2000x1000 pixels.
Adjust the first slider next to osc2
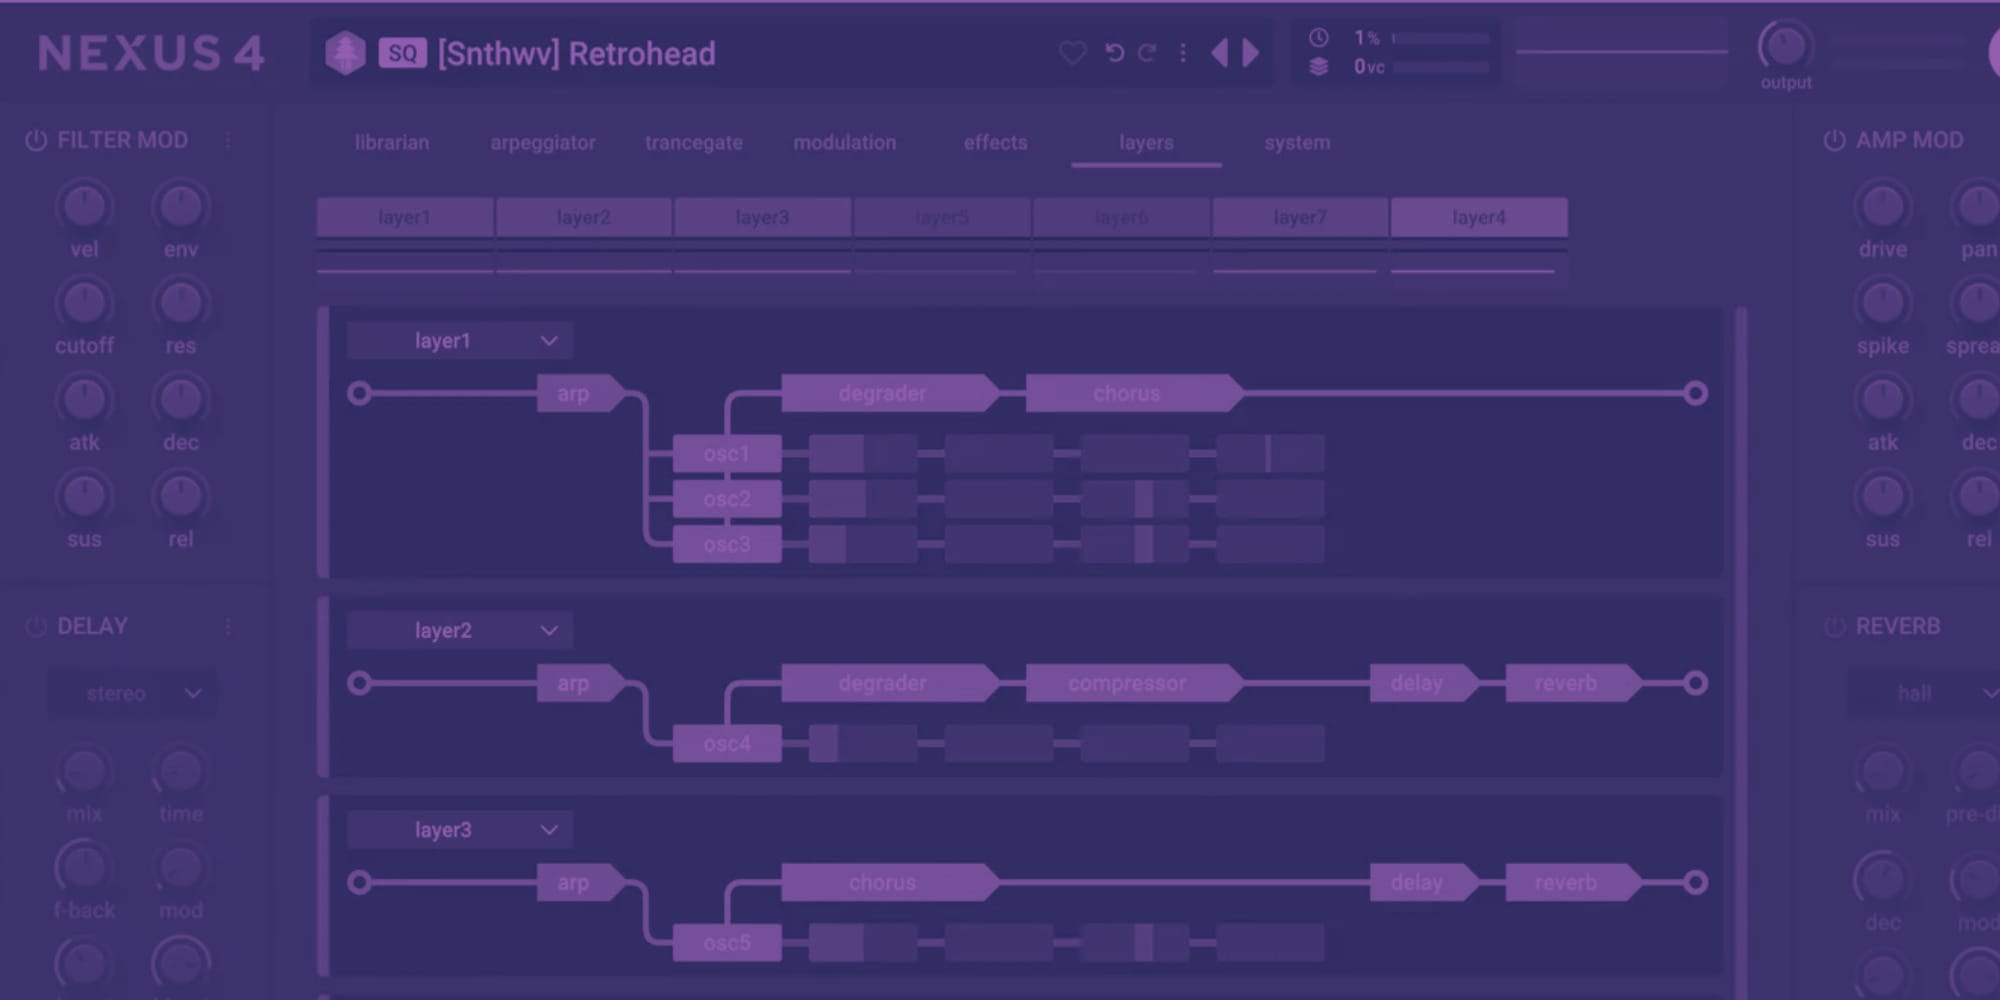pyautogui.click(x=863, y=499)
